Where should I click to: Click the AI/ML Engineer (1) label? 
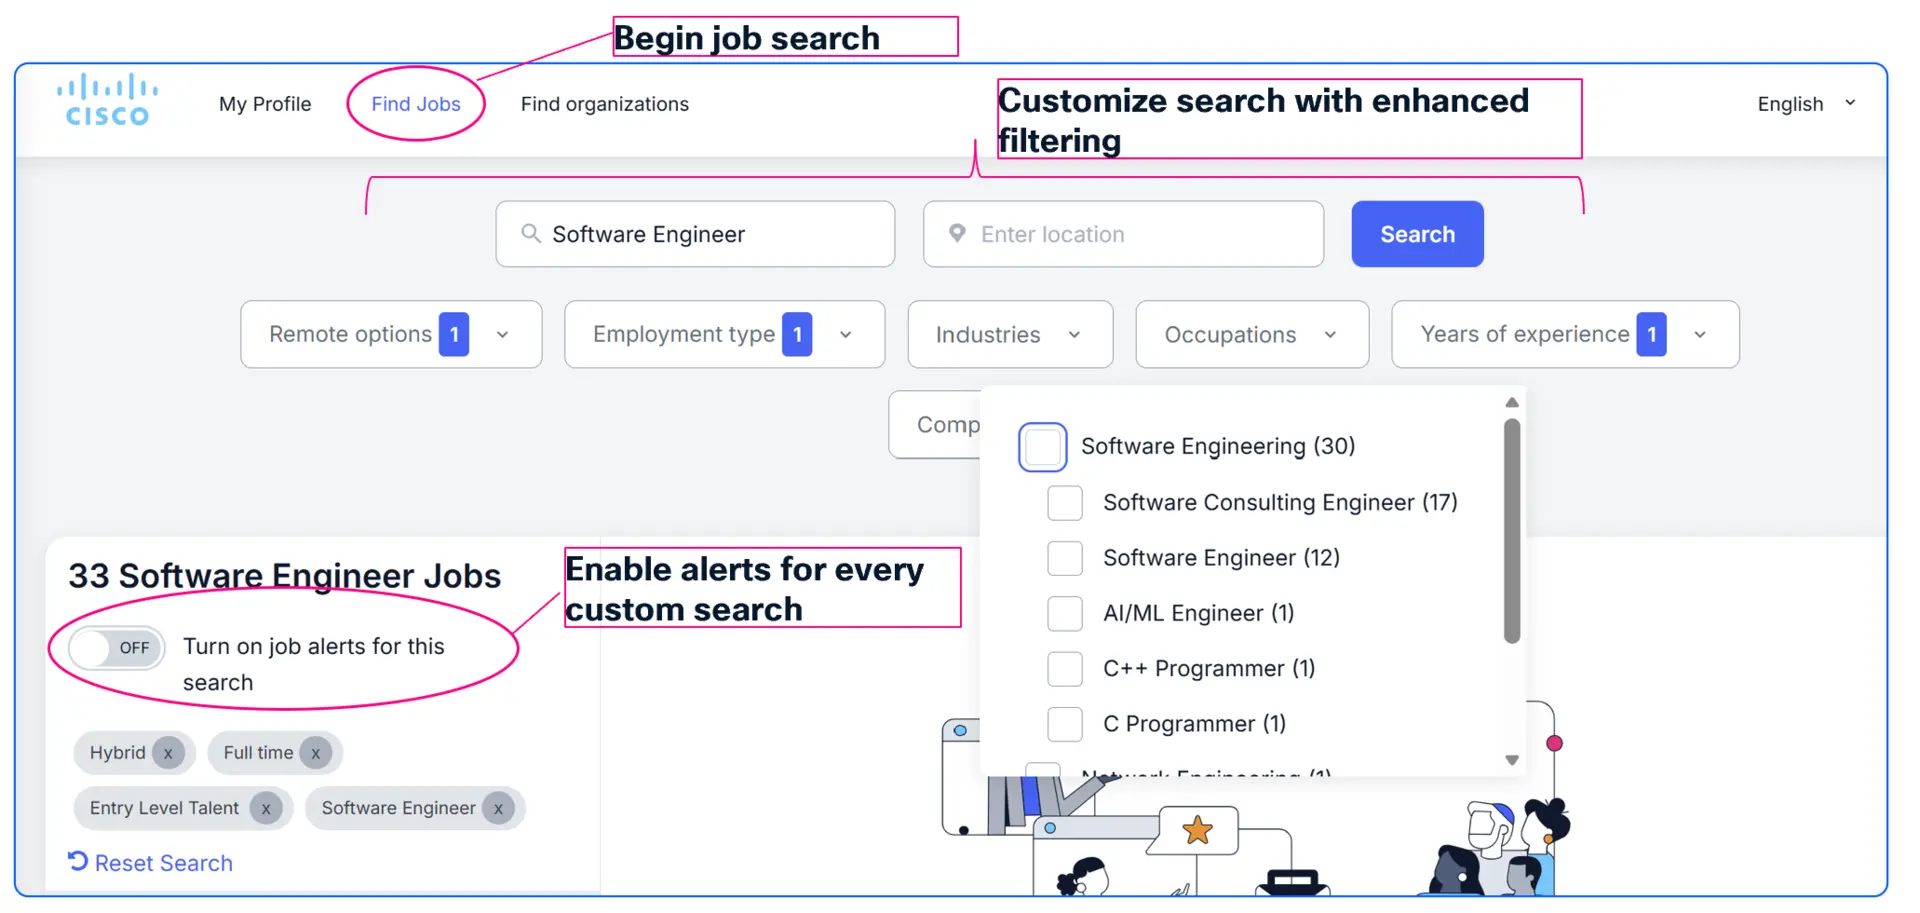(1198, 613)
